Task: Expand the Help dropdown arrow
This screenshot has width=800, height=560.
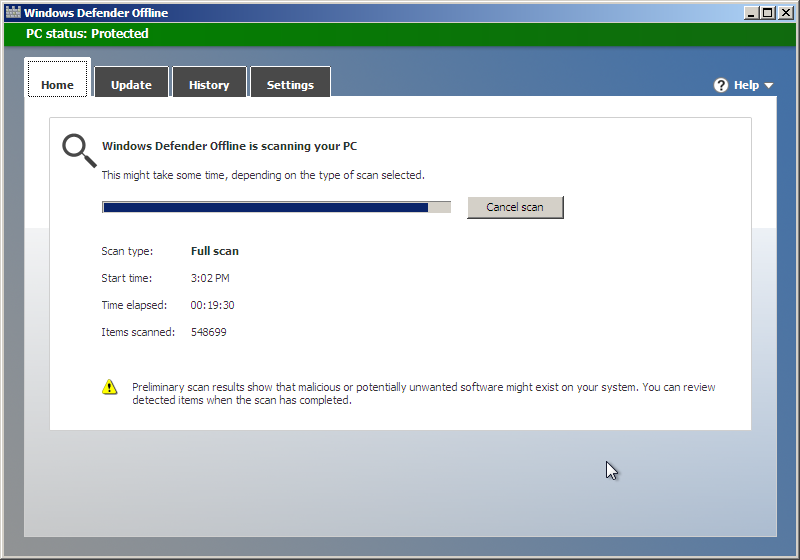Action: pyautogui.click(x=769, y=86)
